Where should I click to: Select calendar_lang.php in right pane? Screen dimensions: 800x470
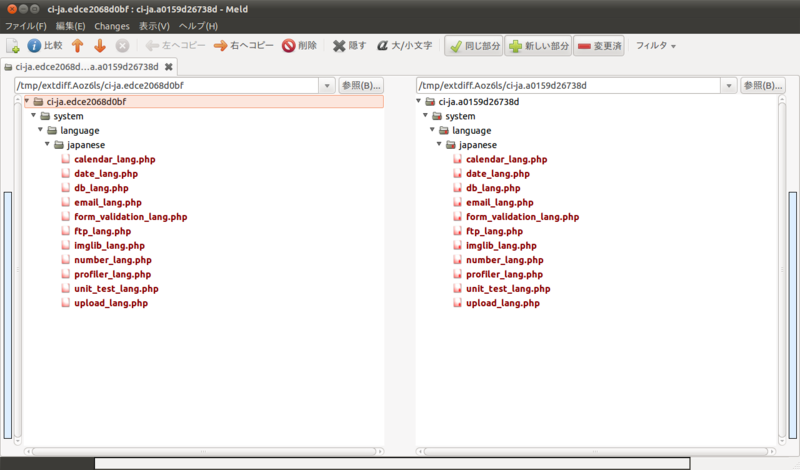click(x=507, y=159)
